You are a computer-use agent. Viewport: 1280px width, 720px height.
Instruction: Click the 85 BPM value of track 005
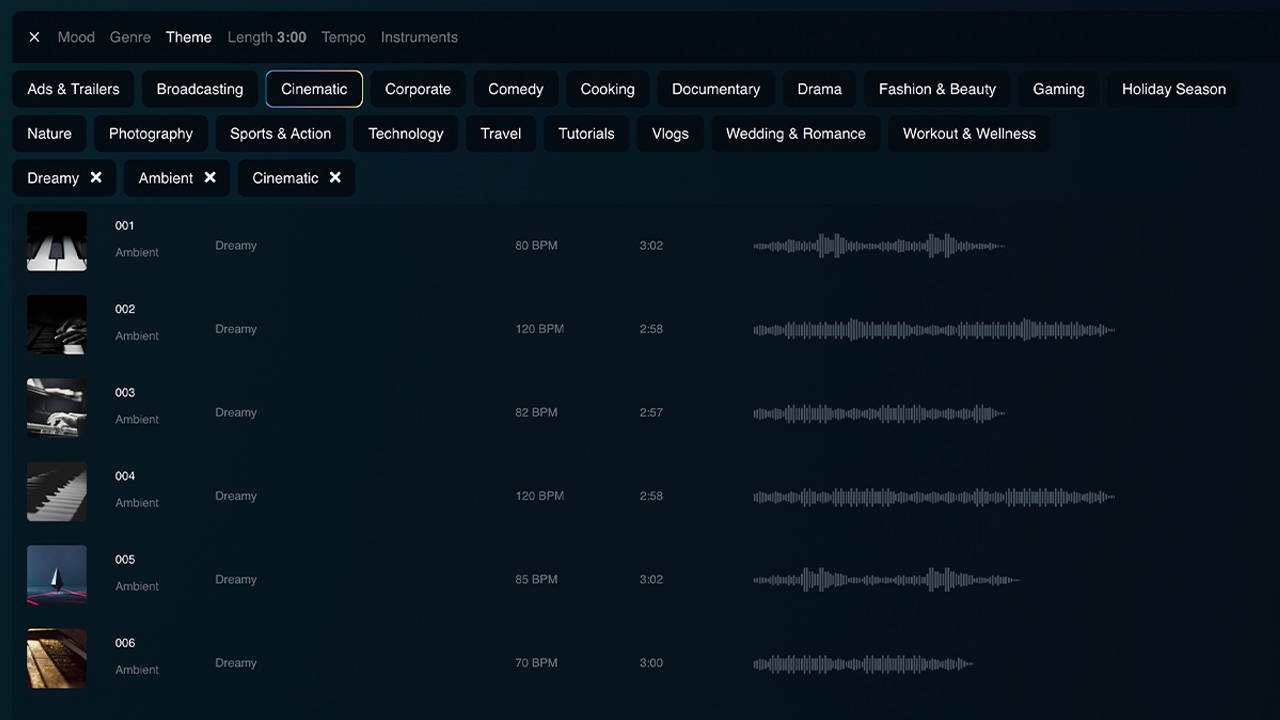(x=536, y=580)
